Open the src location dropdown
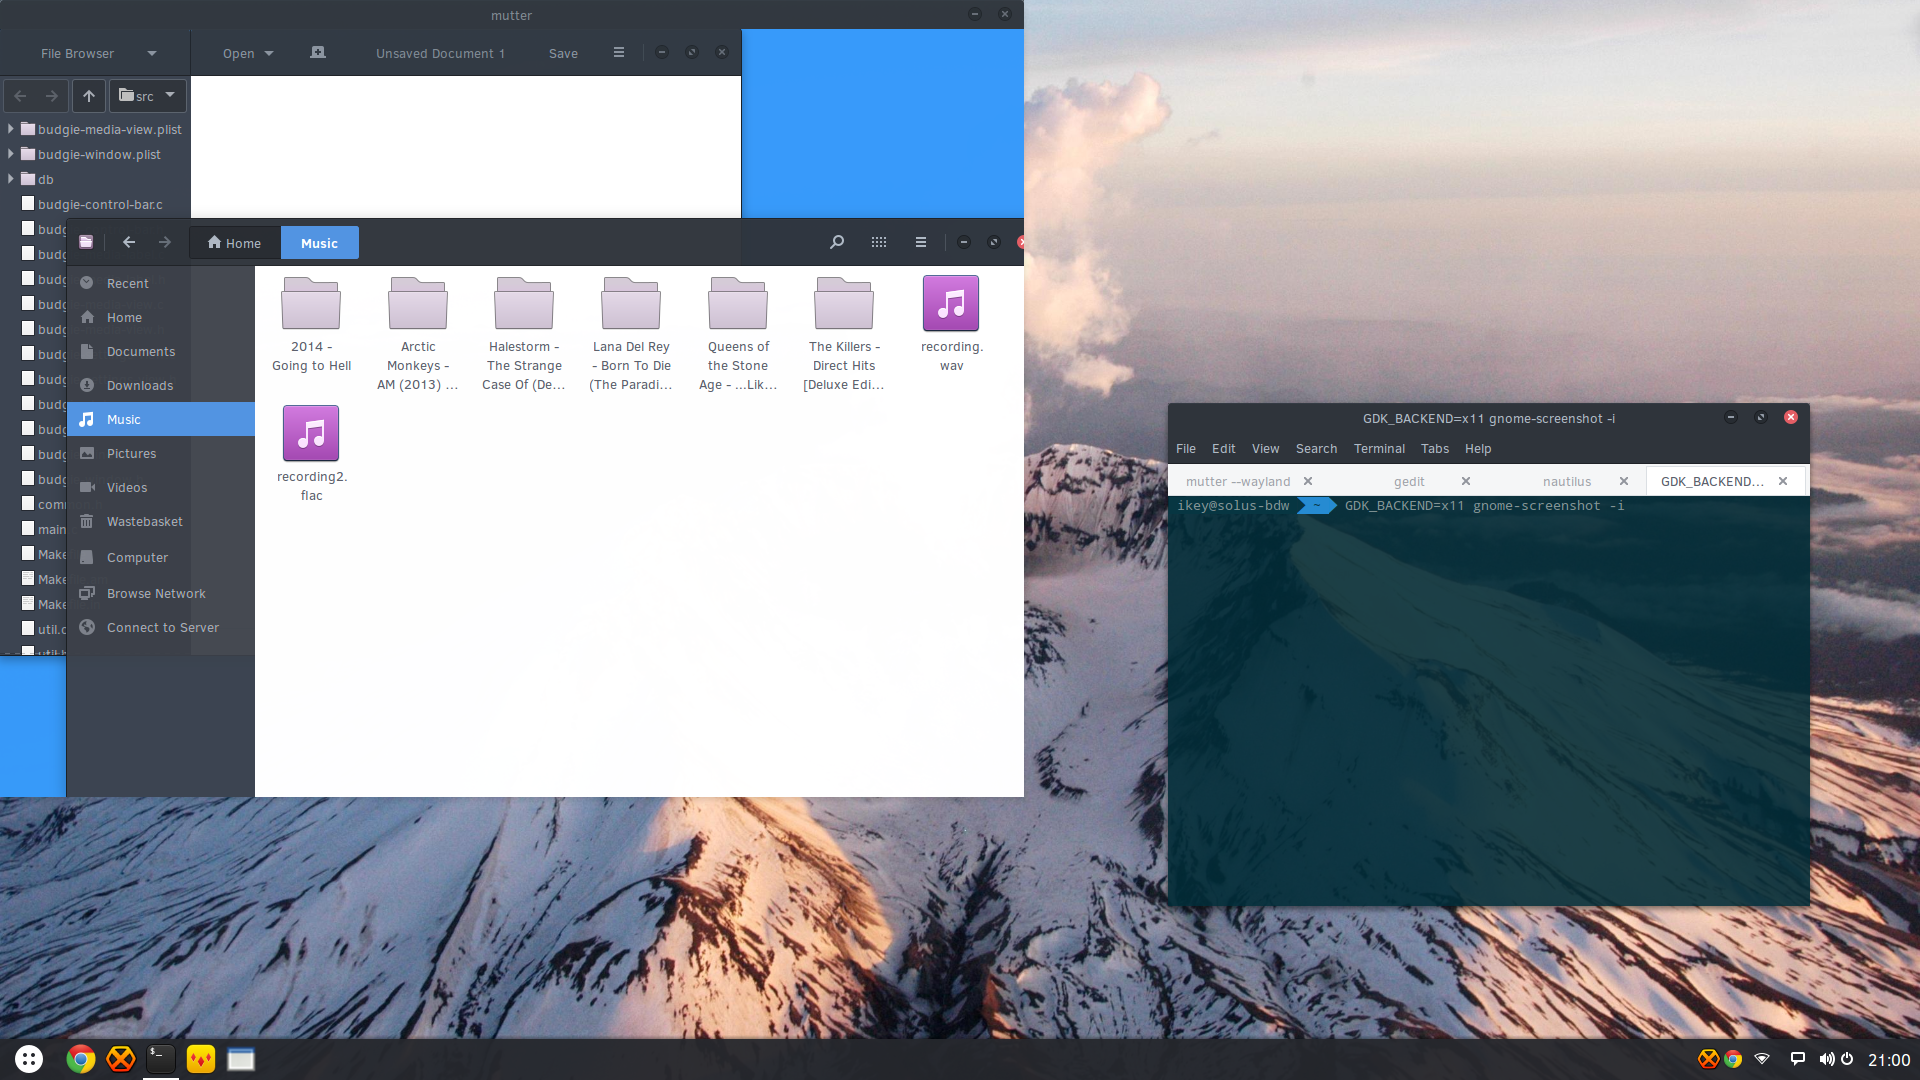Screen dimensions: 1920x1080 [147, 96]
